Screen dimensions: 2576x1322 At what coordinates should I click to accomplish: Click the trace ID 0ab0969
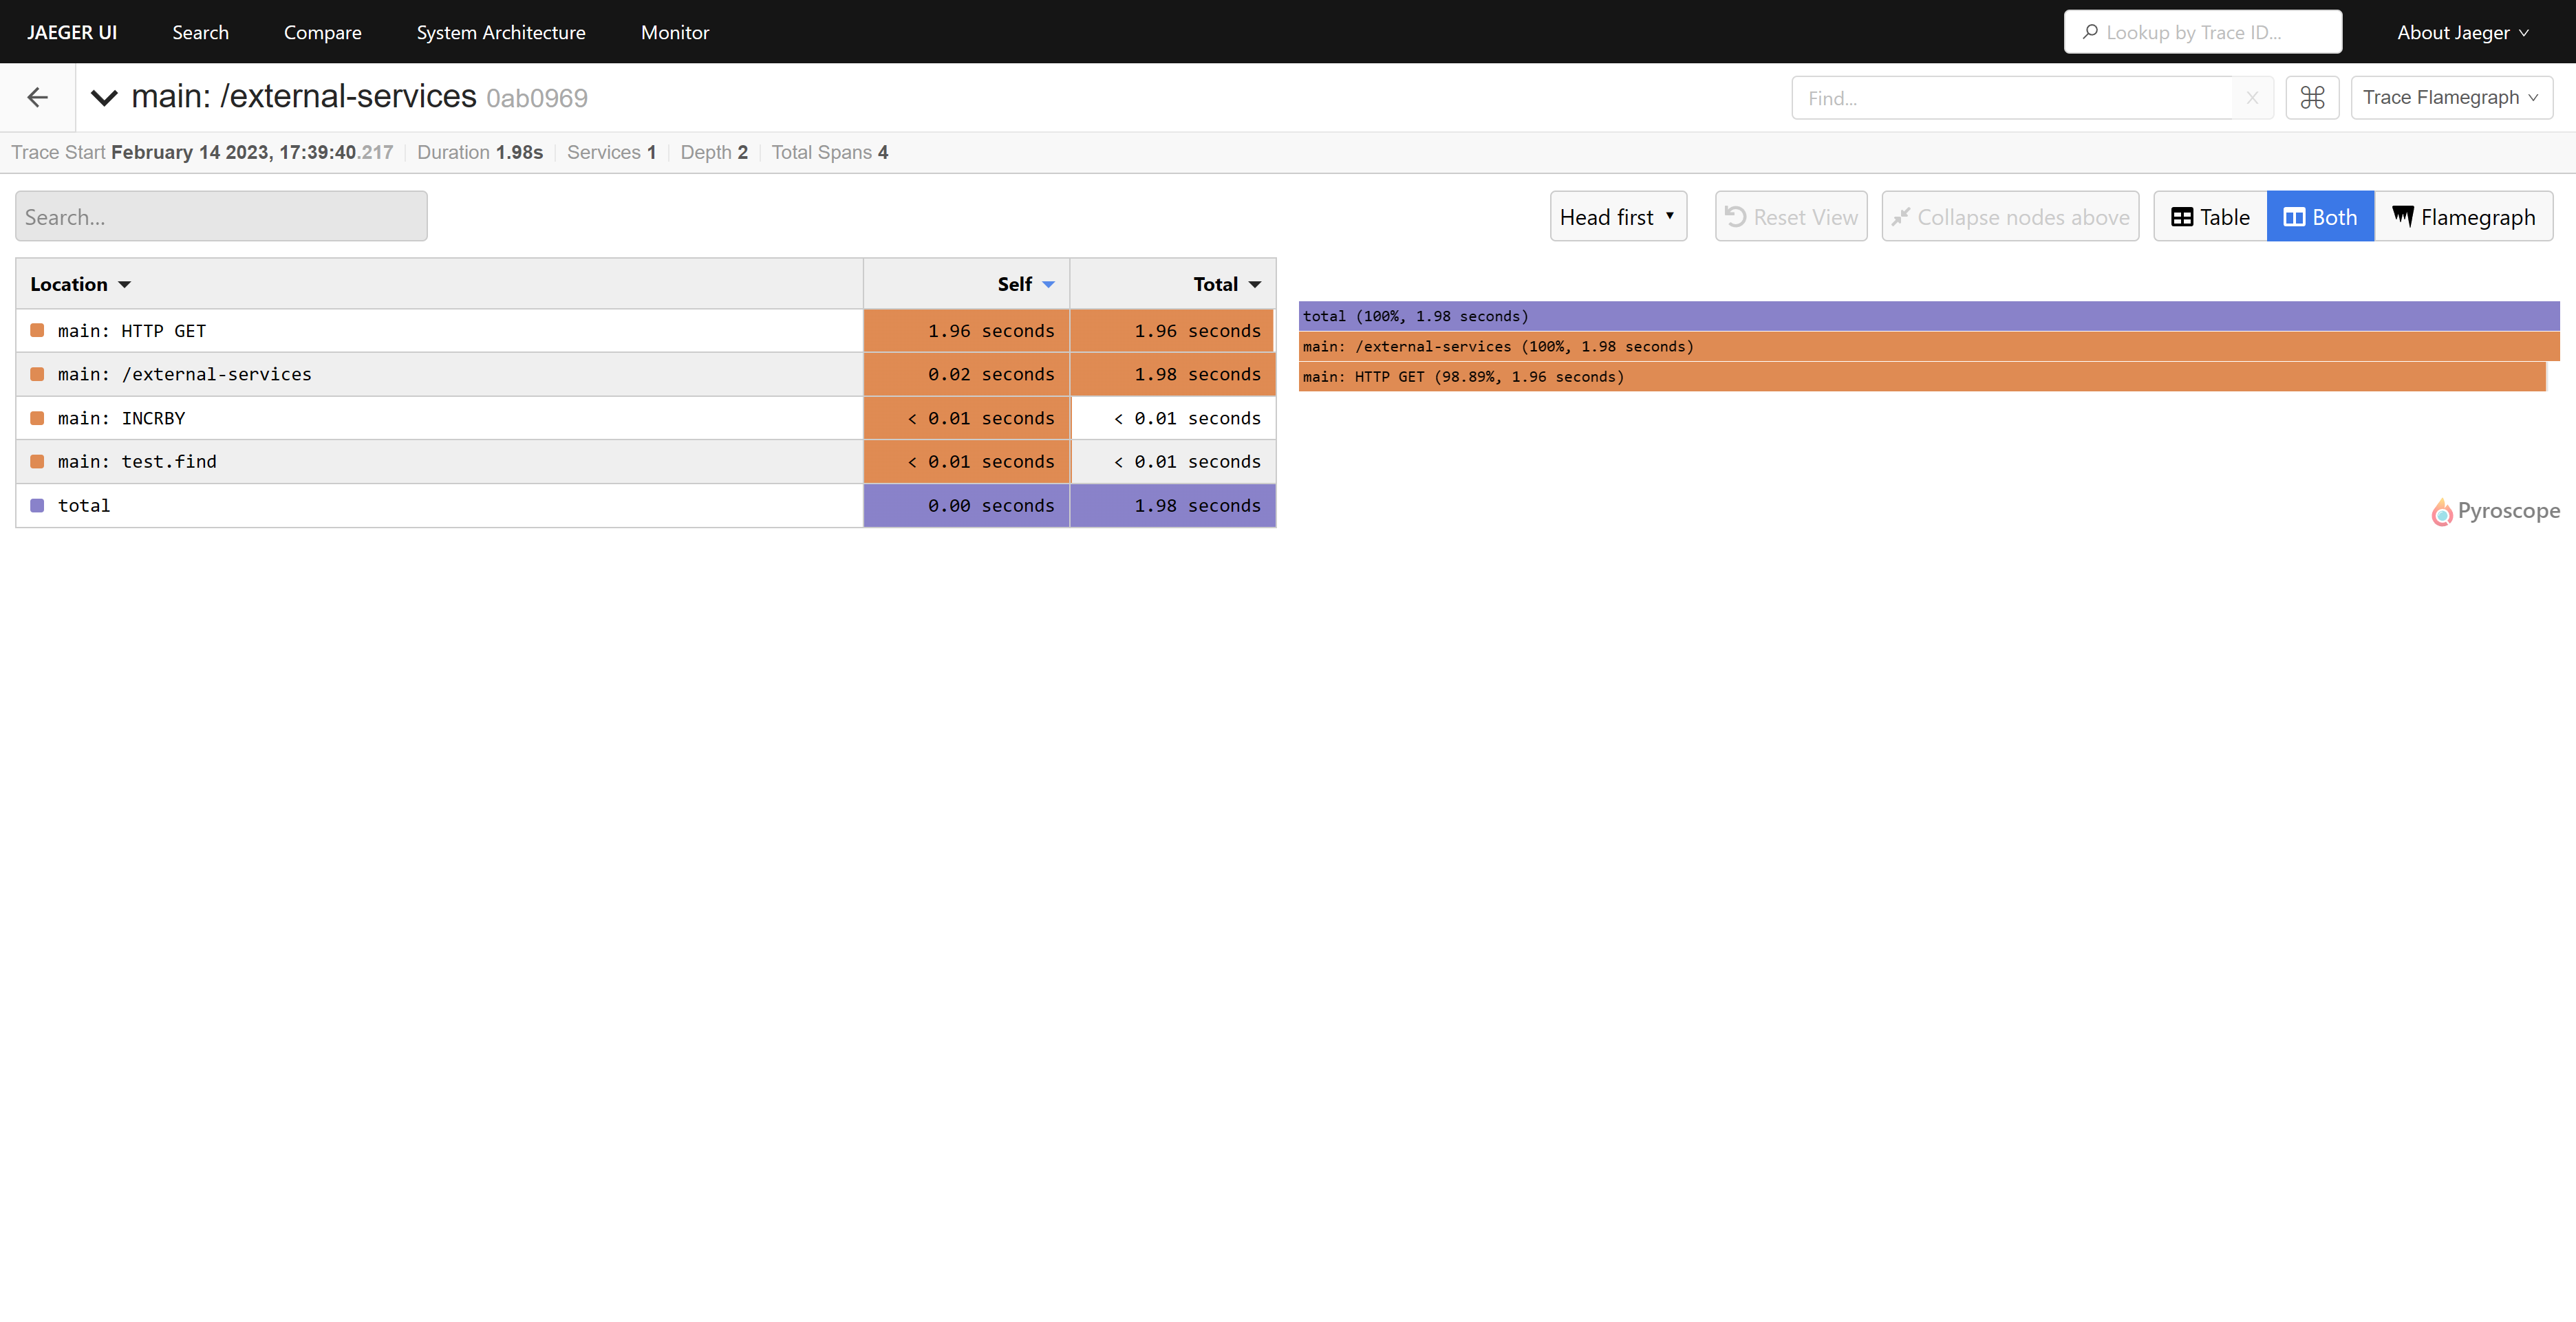point(537,98)
